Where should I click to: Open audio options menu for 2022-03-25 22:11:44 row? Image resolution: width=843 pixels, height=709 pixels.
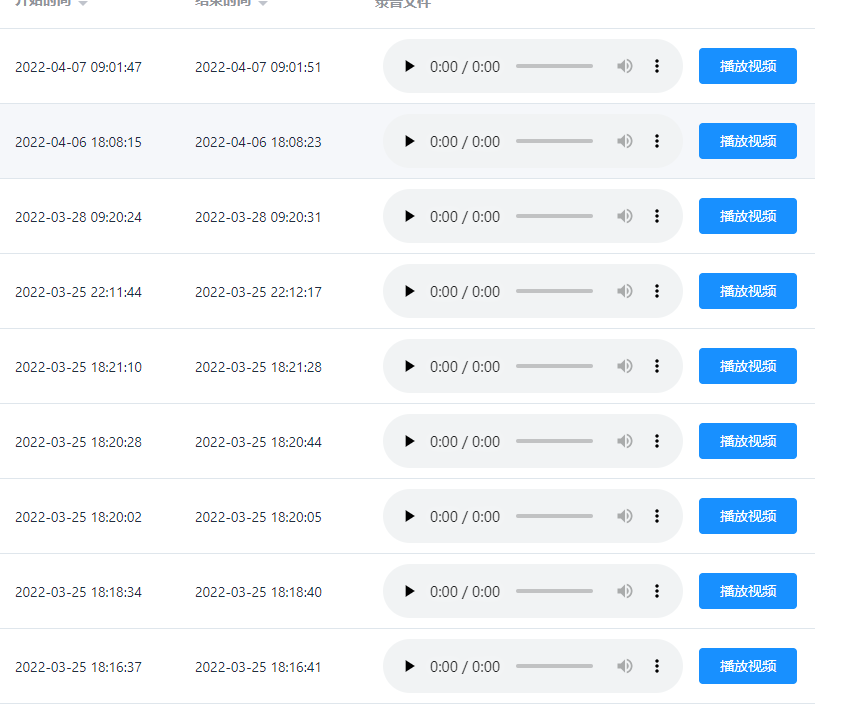[656, 291]
